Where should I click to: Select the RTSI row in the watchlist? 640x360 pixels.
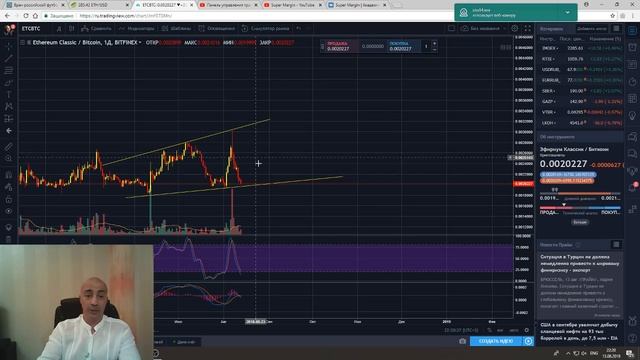coord(581,59)
